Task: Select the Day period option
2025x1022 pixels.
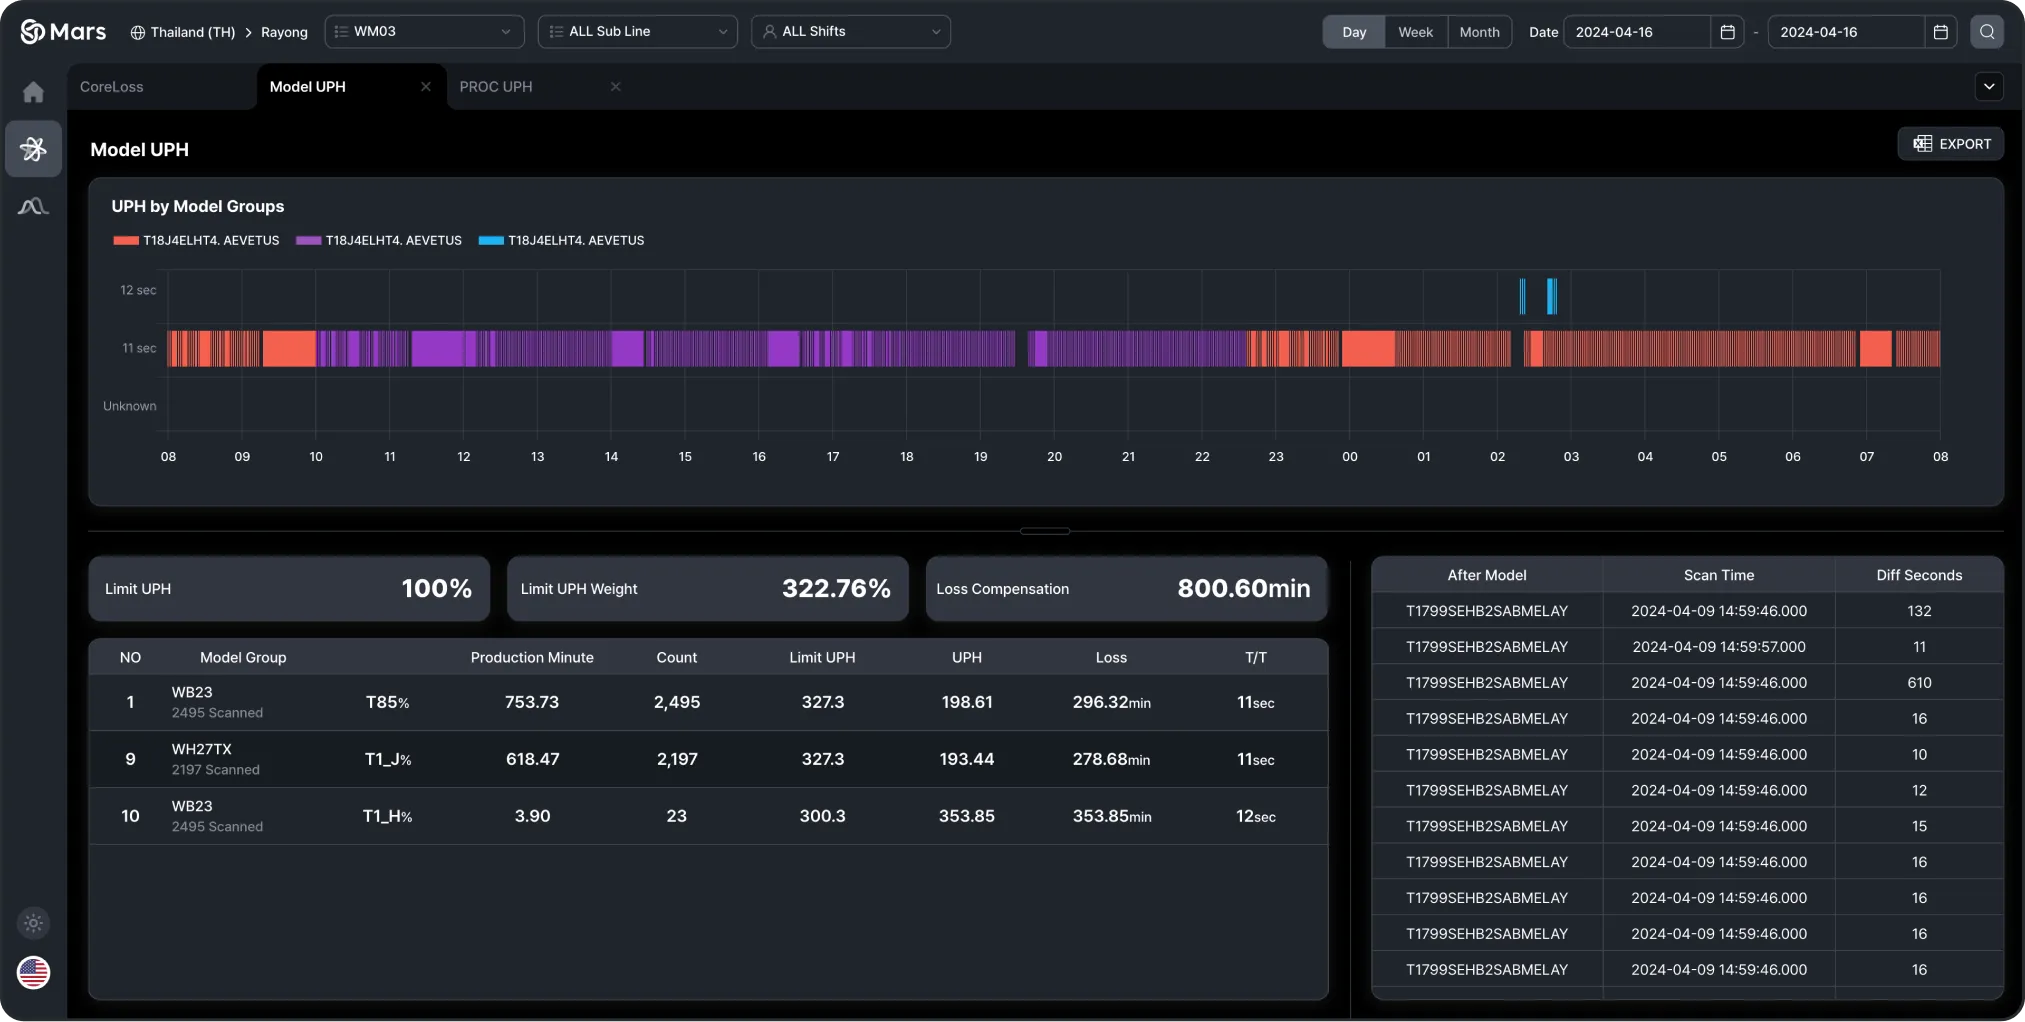Action: click(x=1354, y=32)
